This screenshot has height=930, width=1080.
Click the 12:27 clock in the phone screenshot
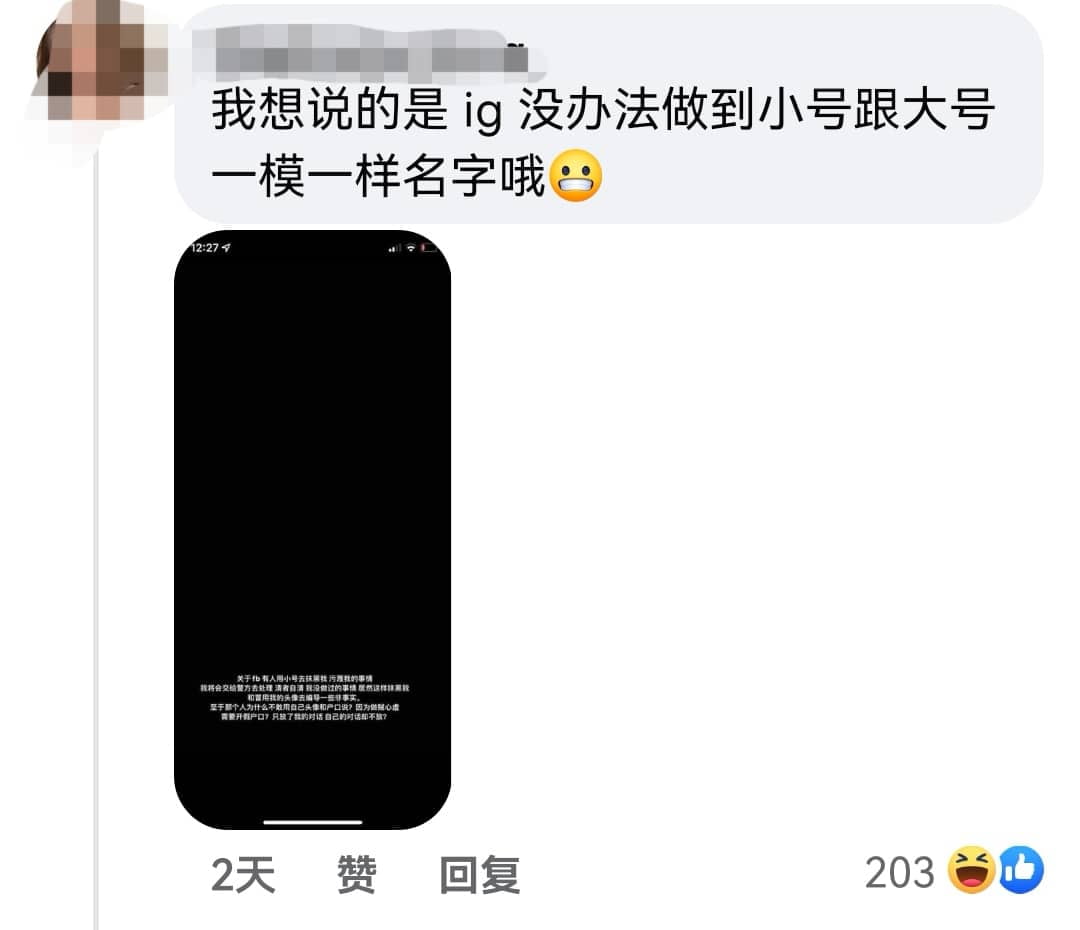[205, 247]
